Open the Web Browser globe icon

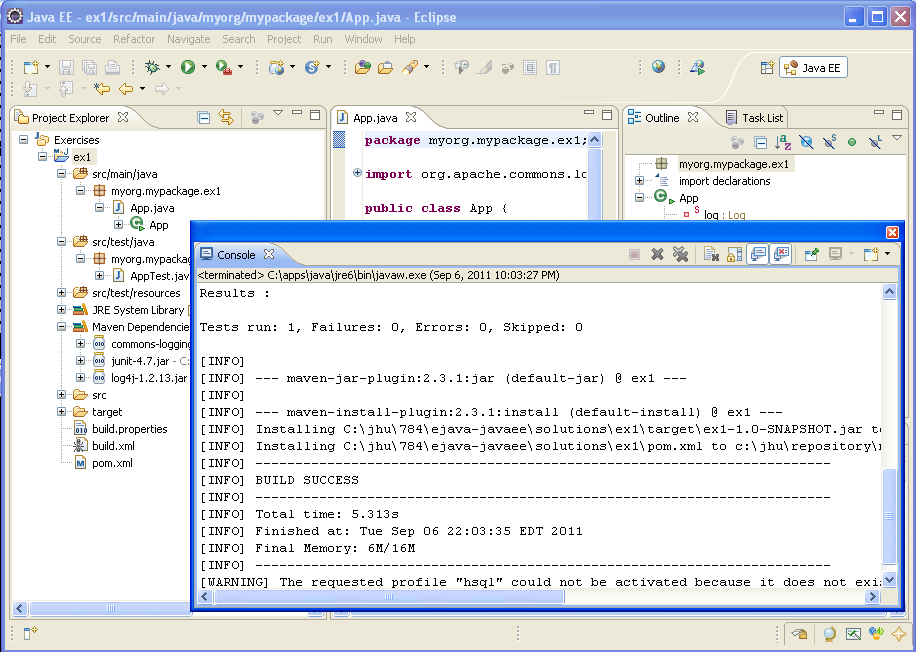tap(658, 67)
